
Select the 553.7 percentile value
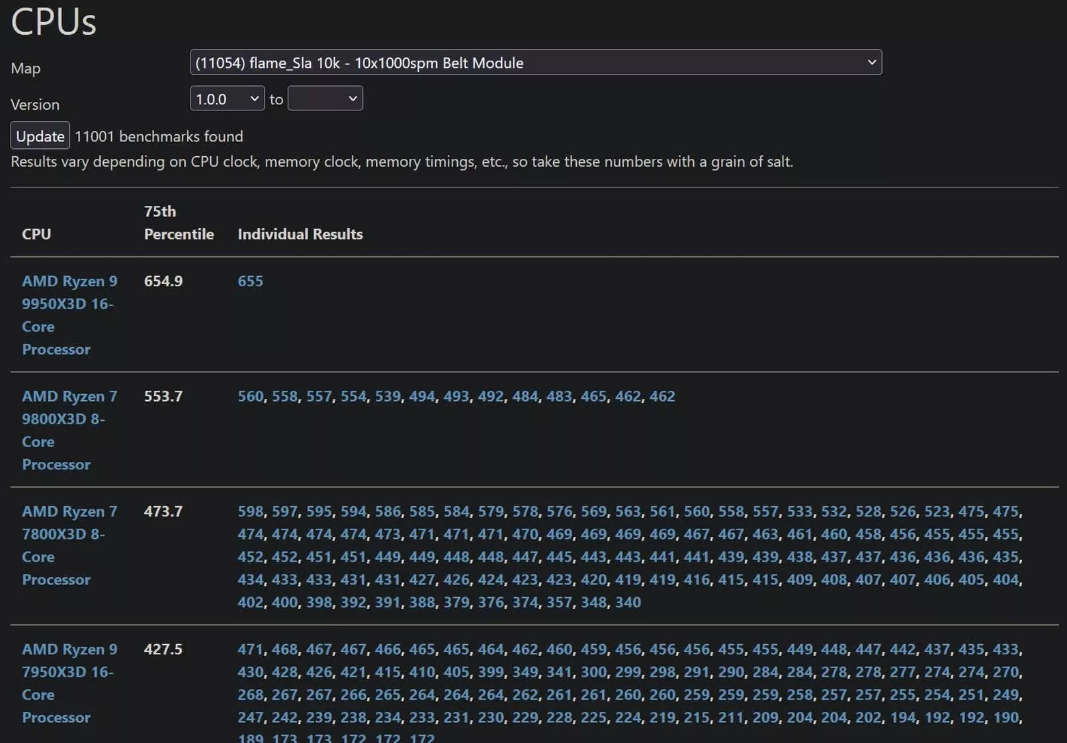pos(163,396)
